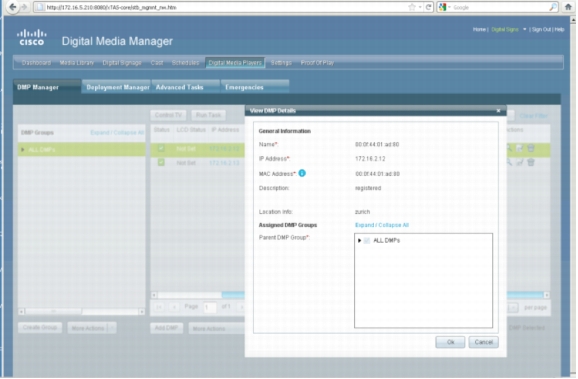The height and width of the screenshot is (379, 578).
Task: Open the Settings menu
Action: (281, 63)
